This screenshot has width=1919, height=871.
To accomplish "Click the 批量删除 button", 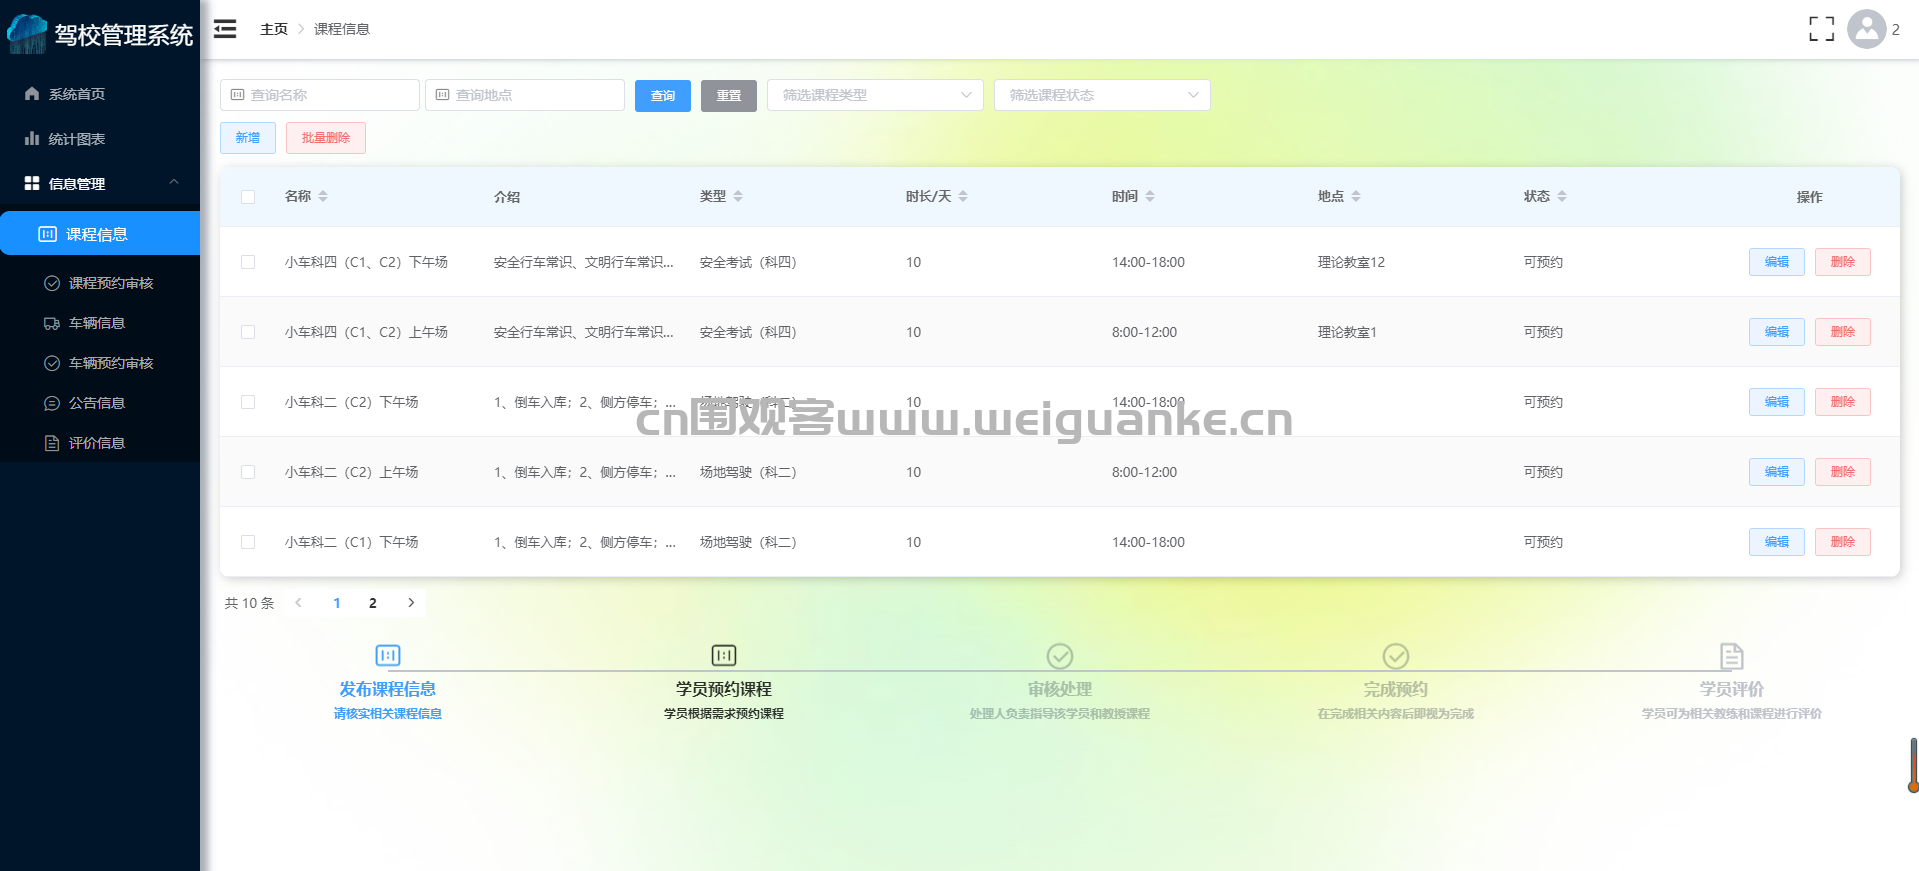I will coord(326,138).
